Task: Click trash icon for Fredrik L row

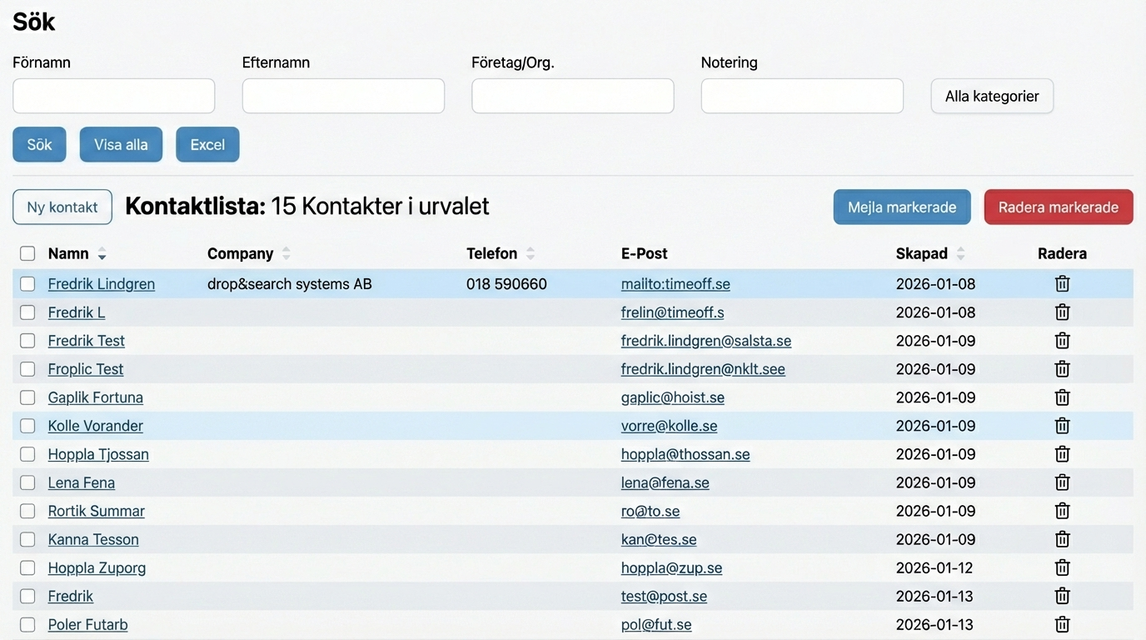Action: 1062,312
